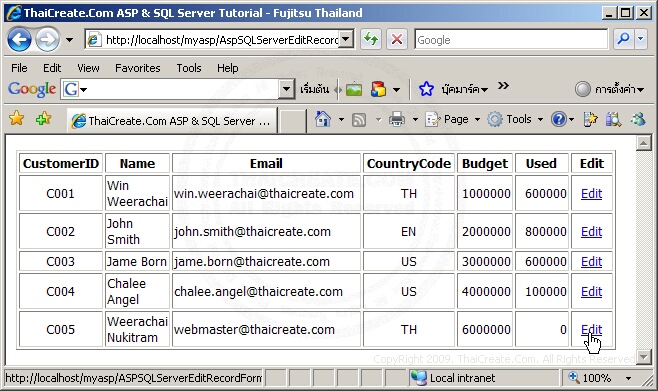This screenshot has height=391, width=658.
Task: Click email win.weerachai@thaicreate.com
Action: click(264, 193)
